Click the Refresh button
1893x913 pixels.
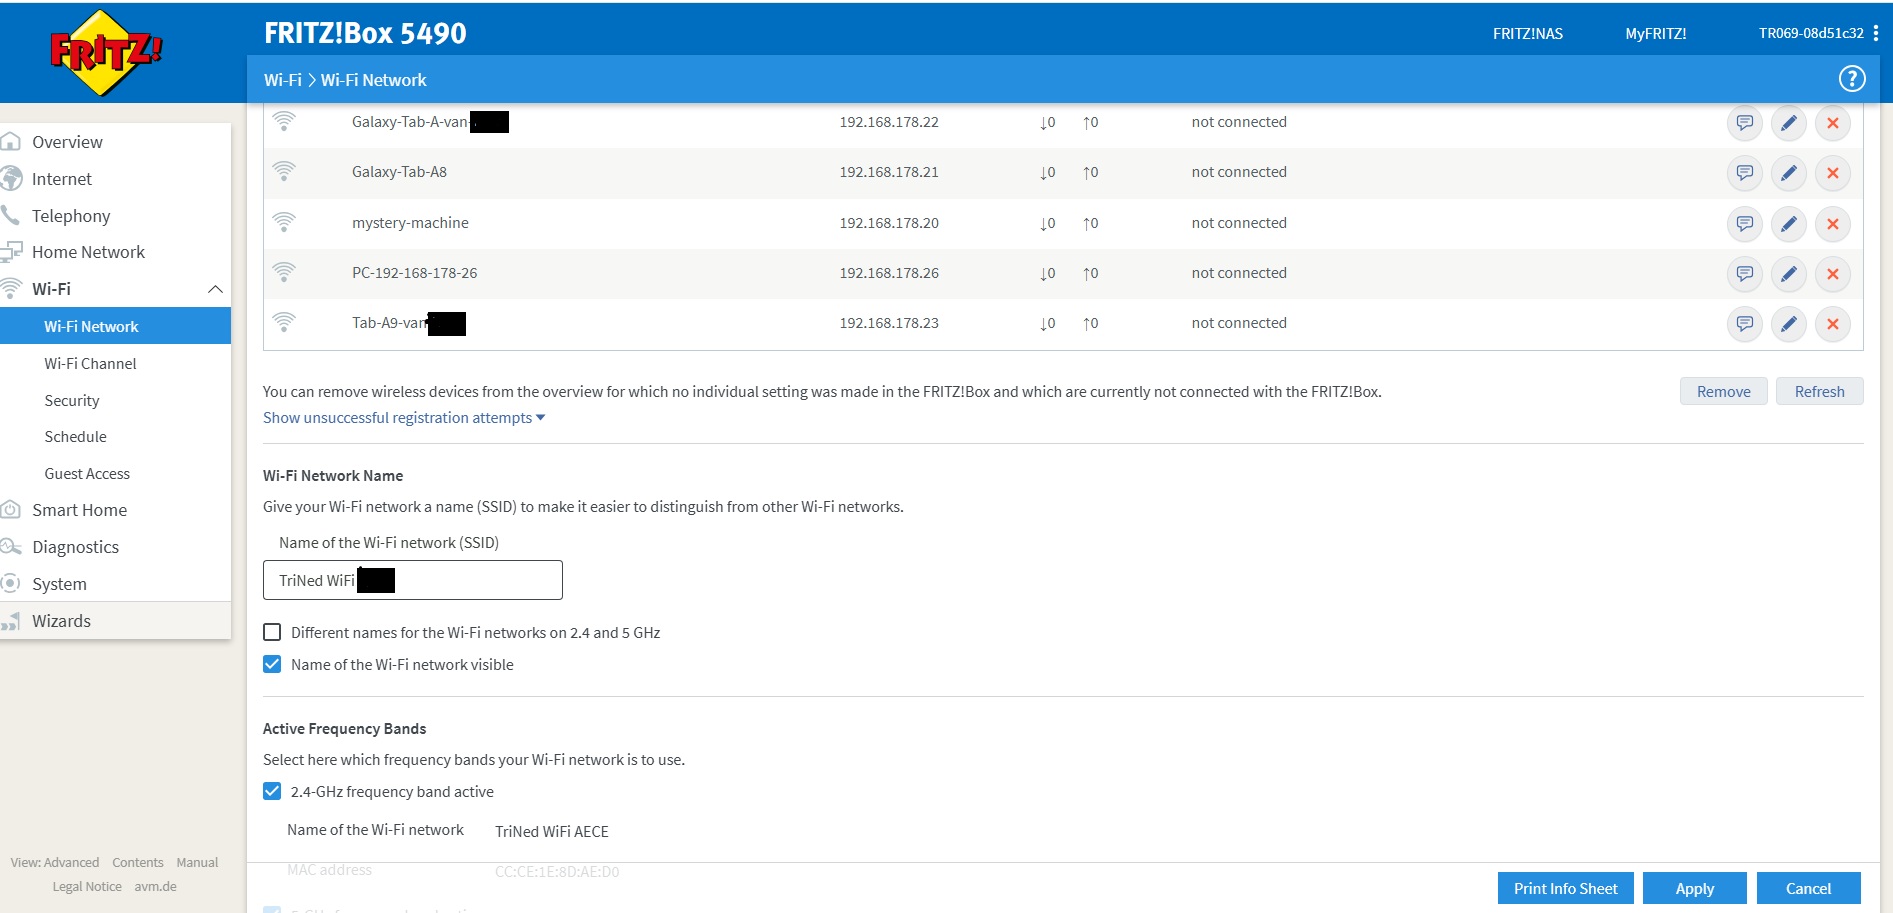tap(1818, 392)
